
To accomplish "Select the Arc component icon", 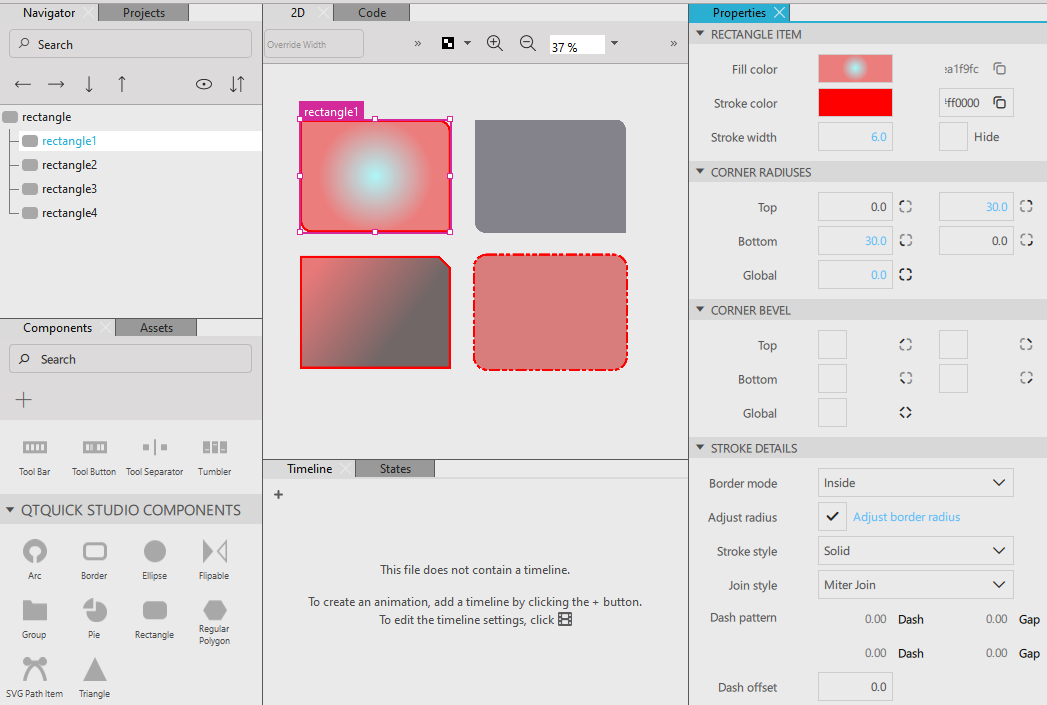I will (35, 551).
